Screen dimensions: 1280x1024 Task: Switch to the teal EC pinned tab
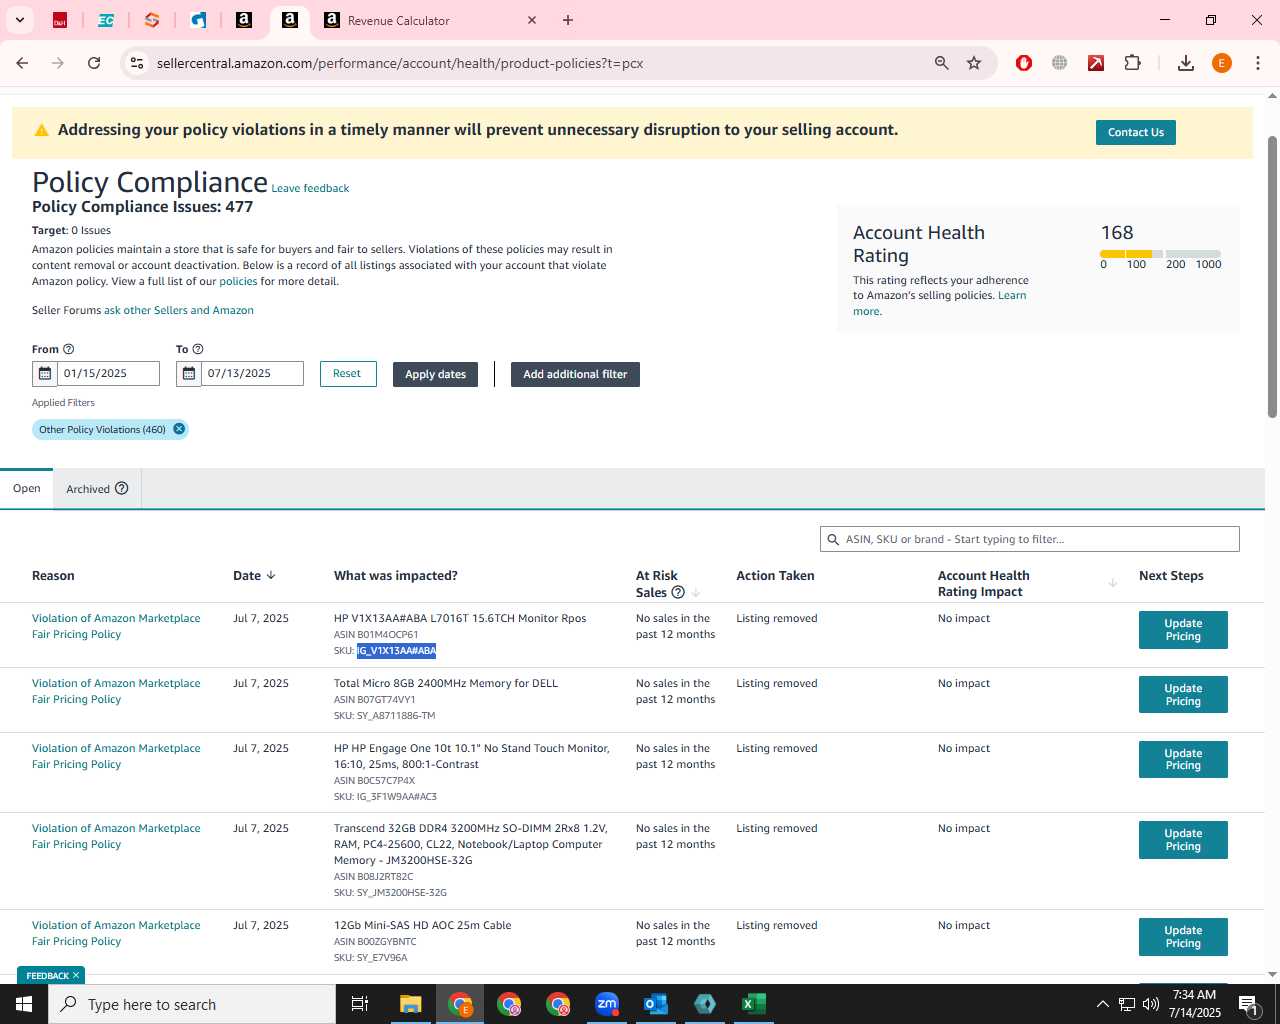click(106, 20)
